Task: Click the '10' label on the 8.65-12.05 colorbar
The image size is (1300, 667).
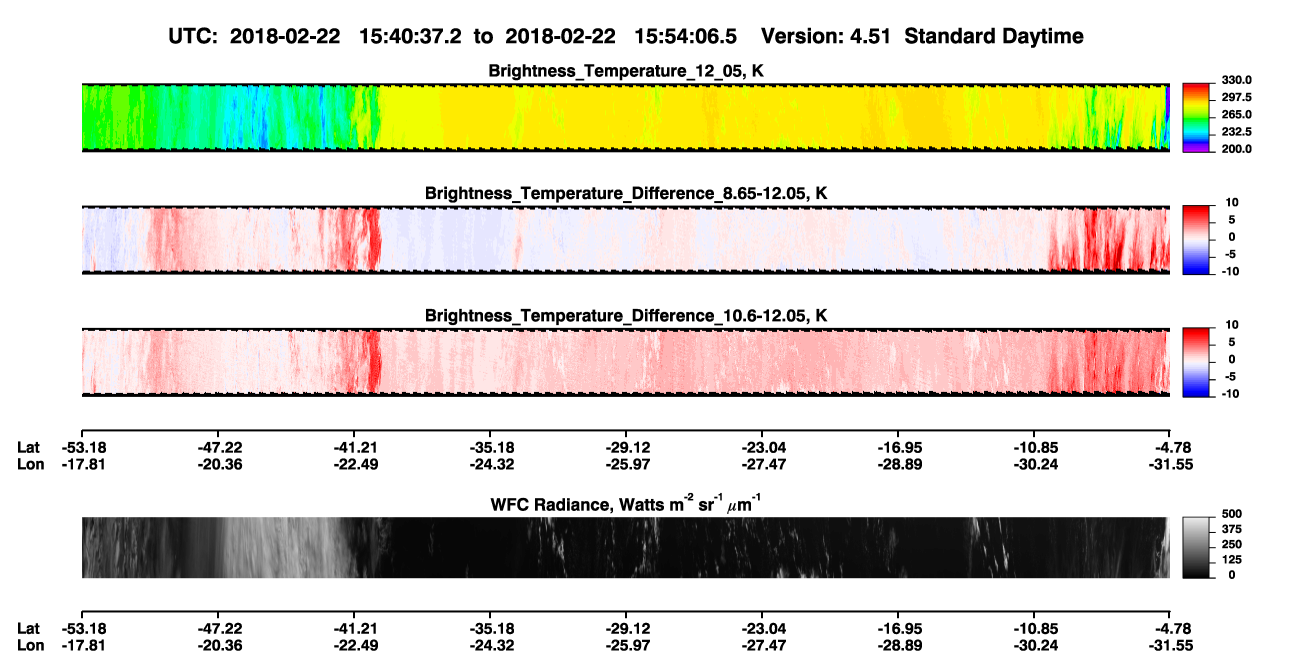Action: (x=1232, y=202)
